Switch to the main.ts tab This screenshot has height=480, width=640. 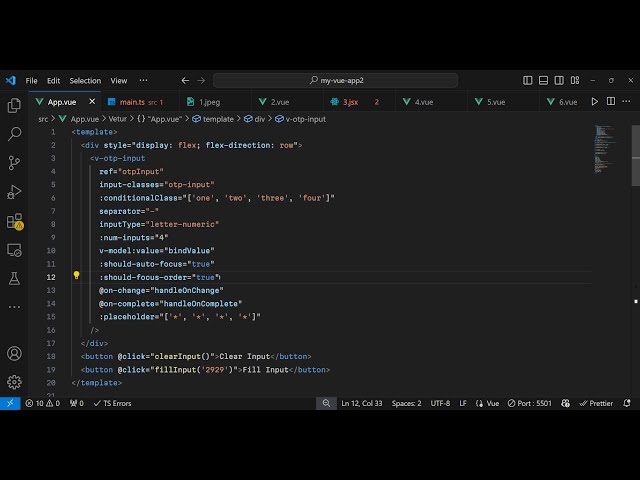click(x=132, y=101)
